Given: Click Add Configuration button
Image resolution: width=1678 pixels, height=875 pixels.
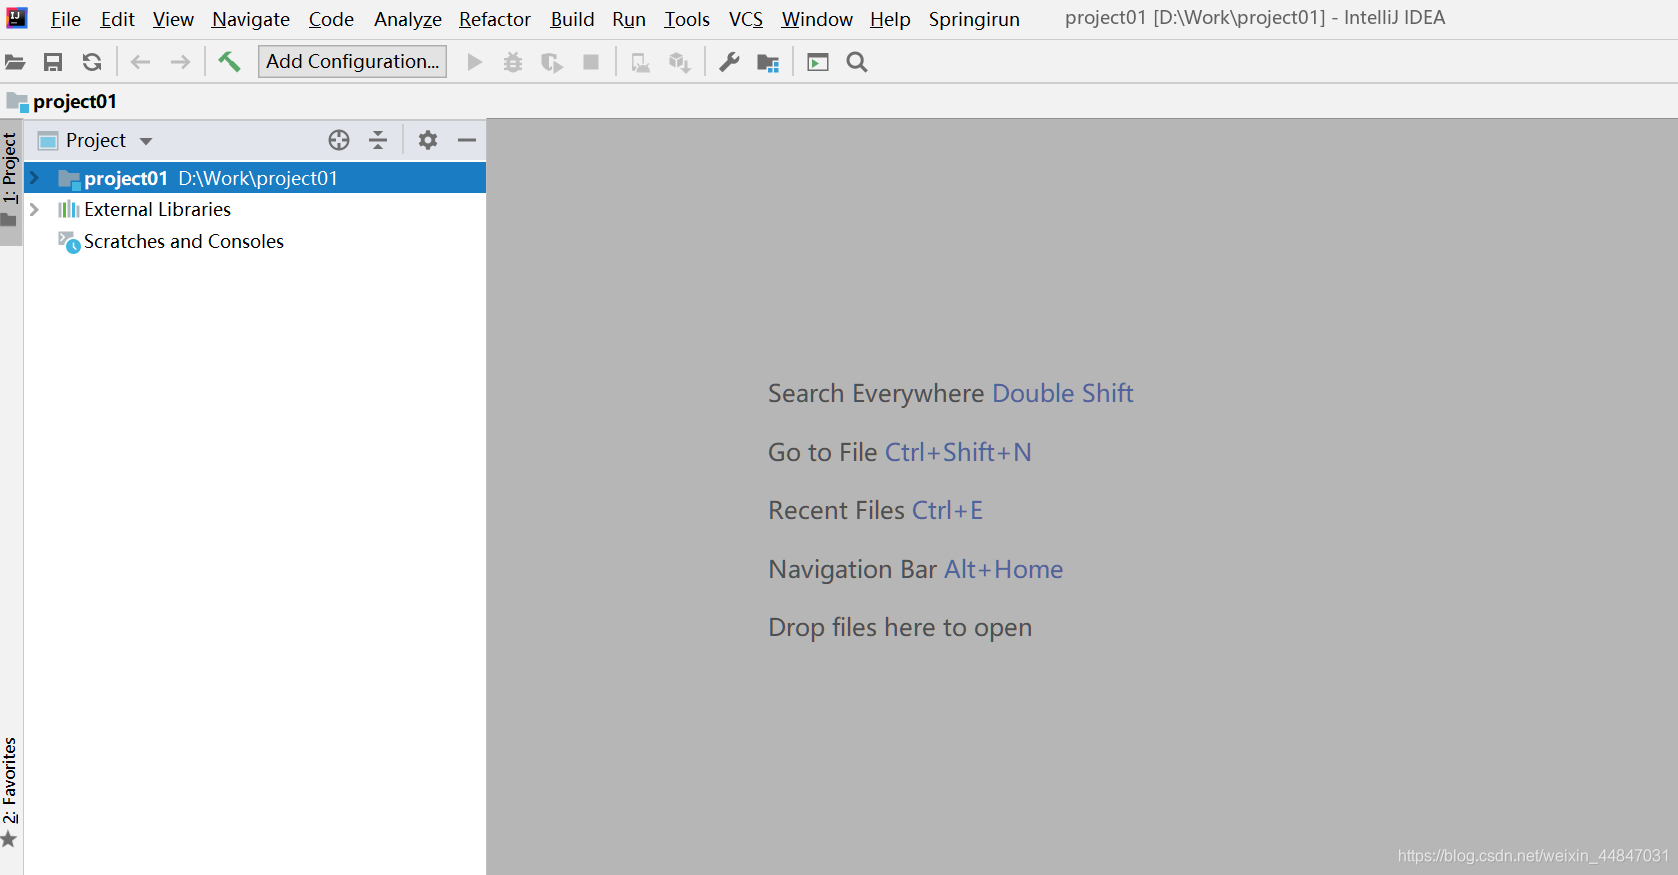Looking at the screenshot, I should [352, 61].
